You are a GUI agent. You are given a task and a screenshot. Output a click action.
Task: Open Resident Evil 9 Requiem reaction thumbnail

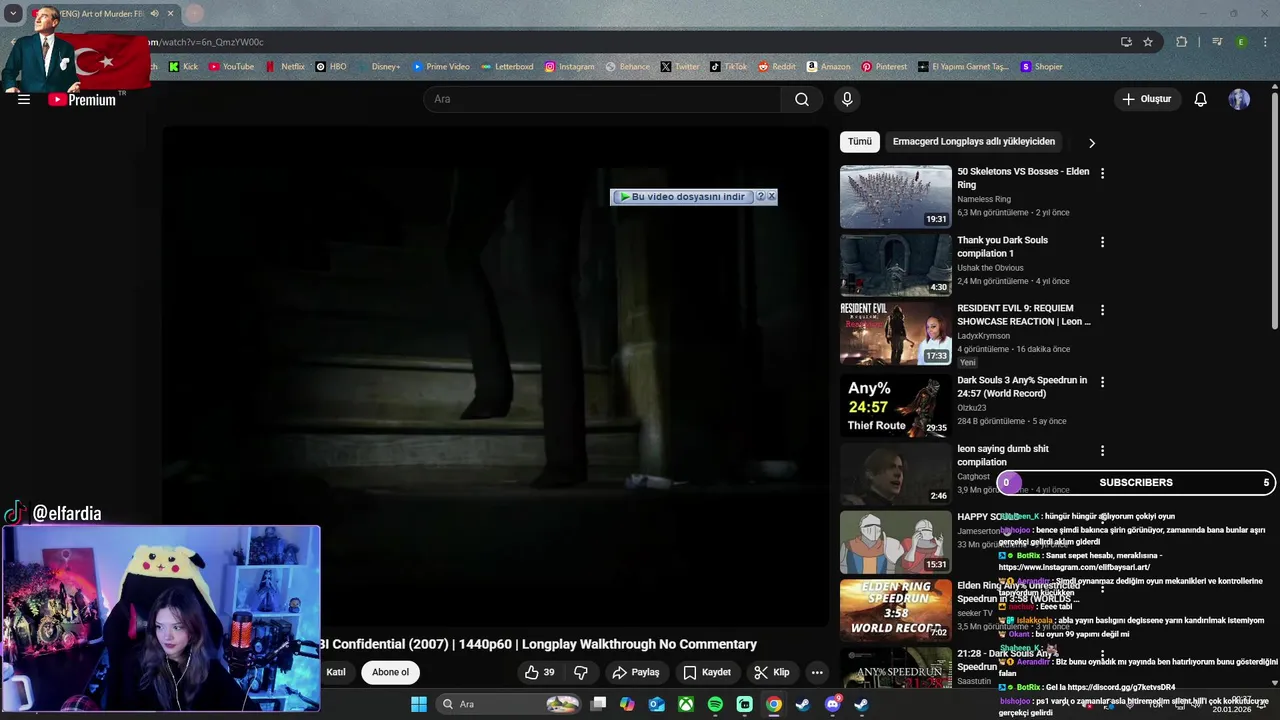(896, 334)
